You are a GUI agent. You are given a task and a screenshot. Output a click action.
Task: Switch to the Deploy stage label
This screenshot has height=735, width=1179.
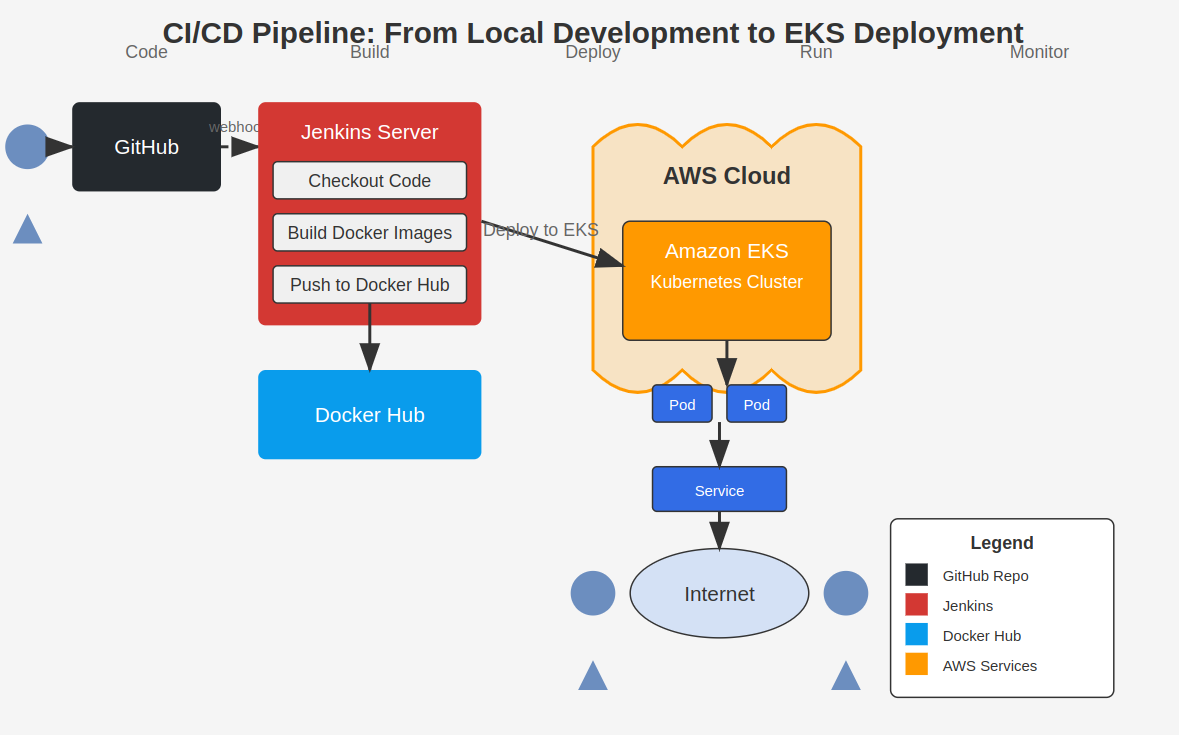592,51
